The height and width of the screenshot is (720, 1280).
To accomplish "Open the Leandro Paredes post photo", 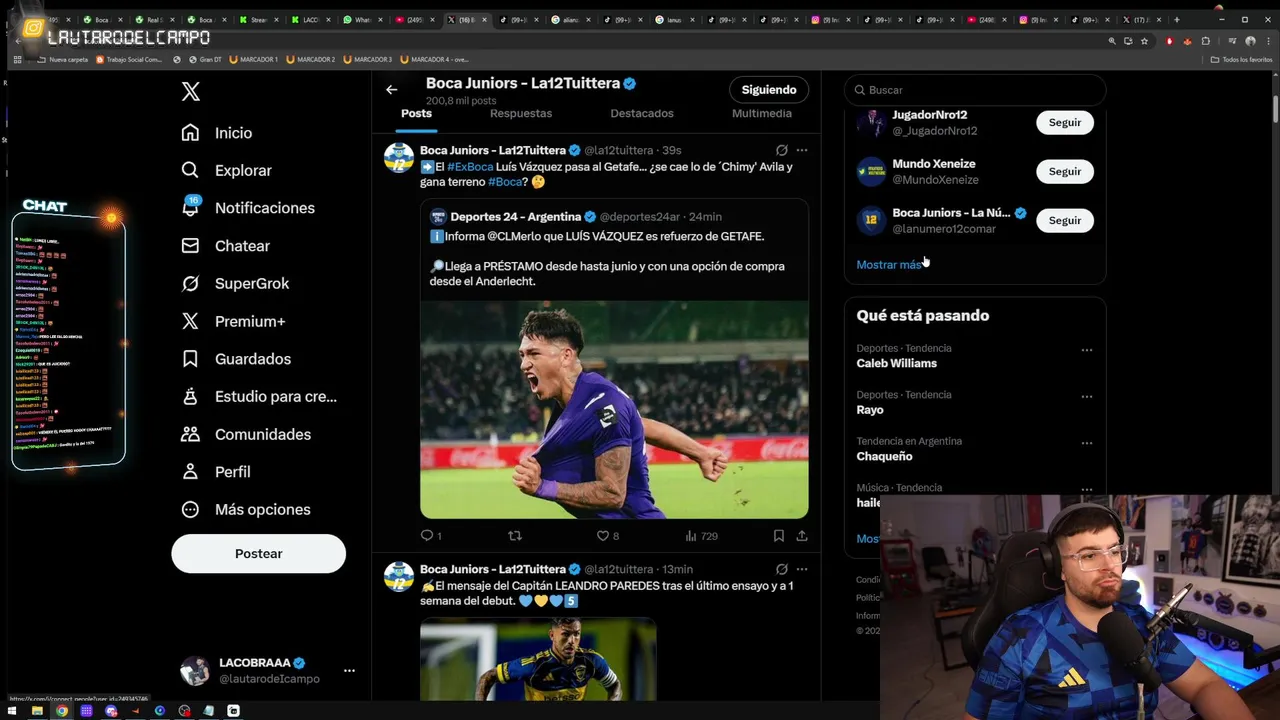I will coord(538,659).
